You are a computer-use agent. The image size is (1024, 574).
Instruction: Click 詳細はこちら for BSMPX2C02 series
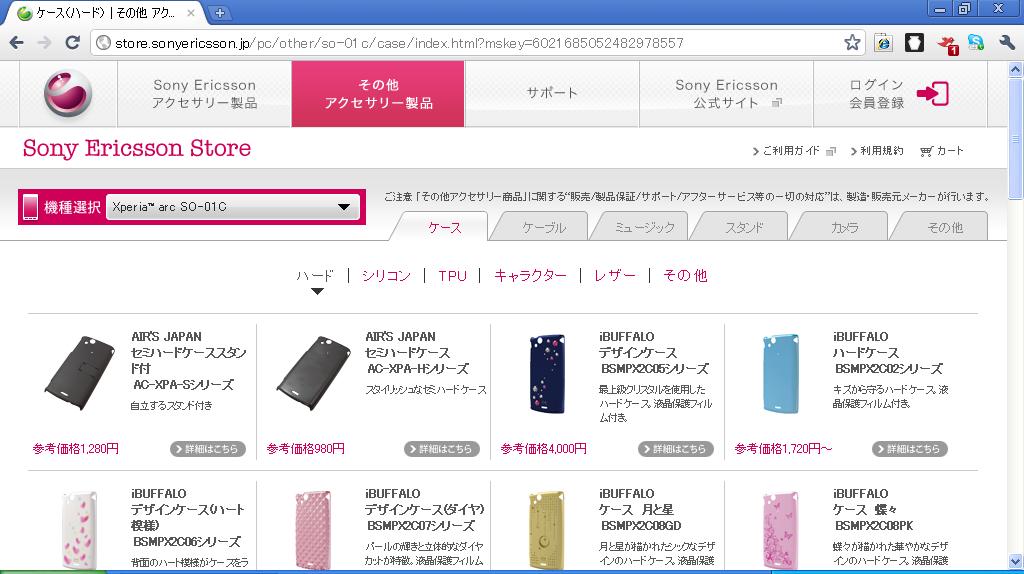click(x=909, y=449)
